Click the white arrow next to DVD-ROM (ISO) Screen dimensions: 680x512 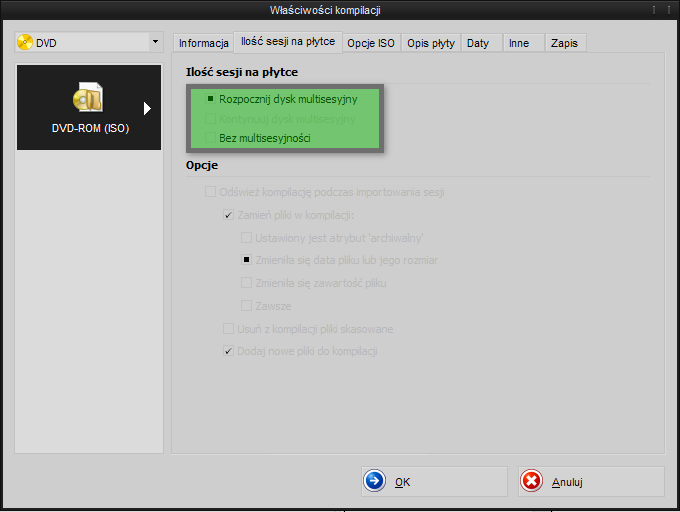tap(147, 108)
